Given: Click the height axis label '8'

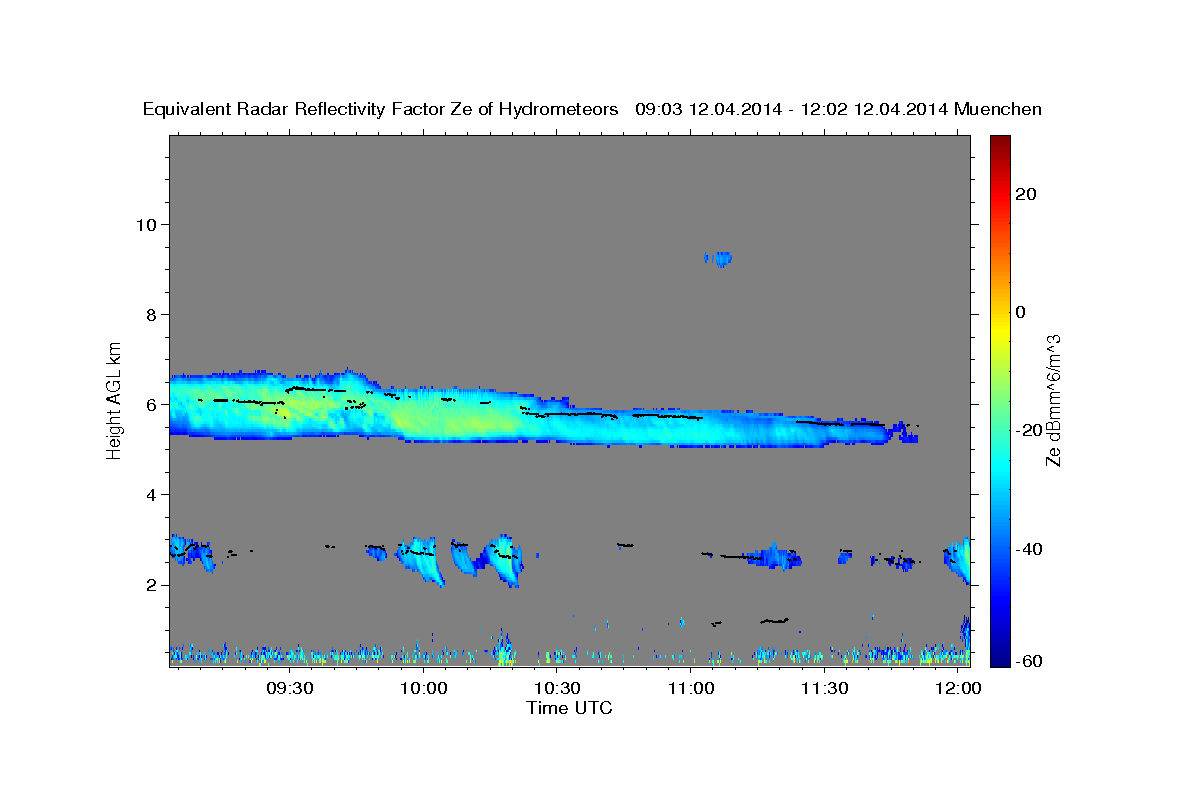Looking at the screenshot, I should point(151,314).
